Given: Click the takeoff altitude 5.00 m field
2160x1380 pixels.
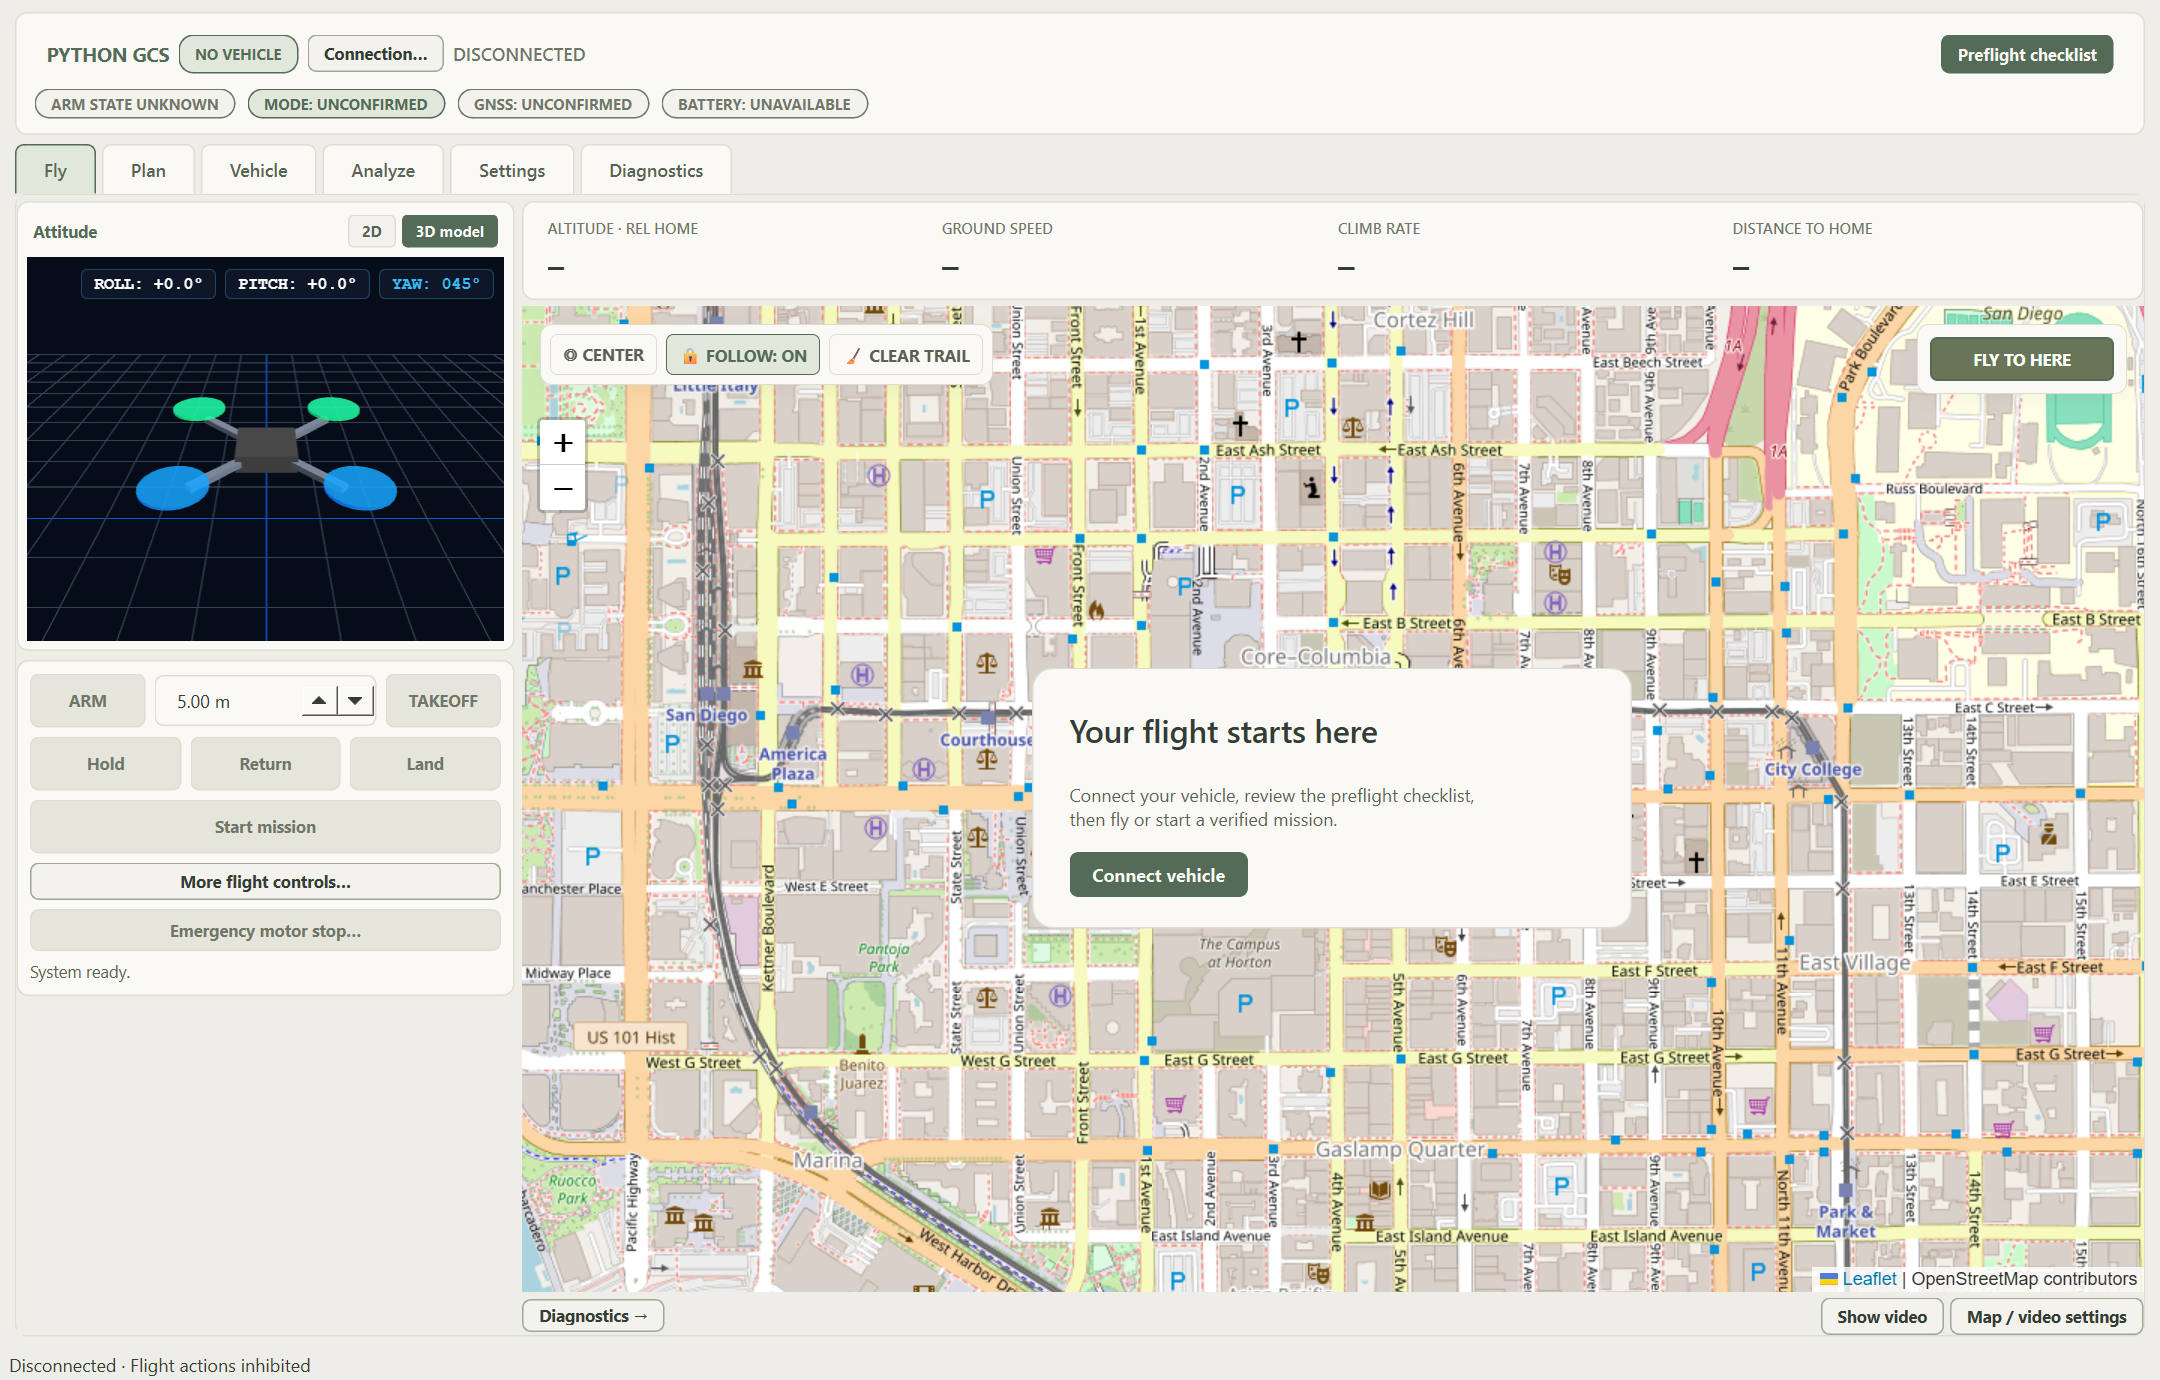Looking at the screenshot, I should click(230, 701).
